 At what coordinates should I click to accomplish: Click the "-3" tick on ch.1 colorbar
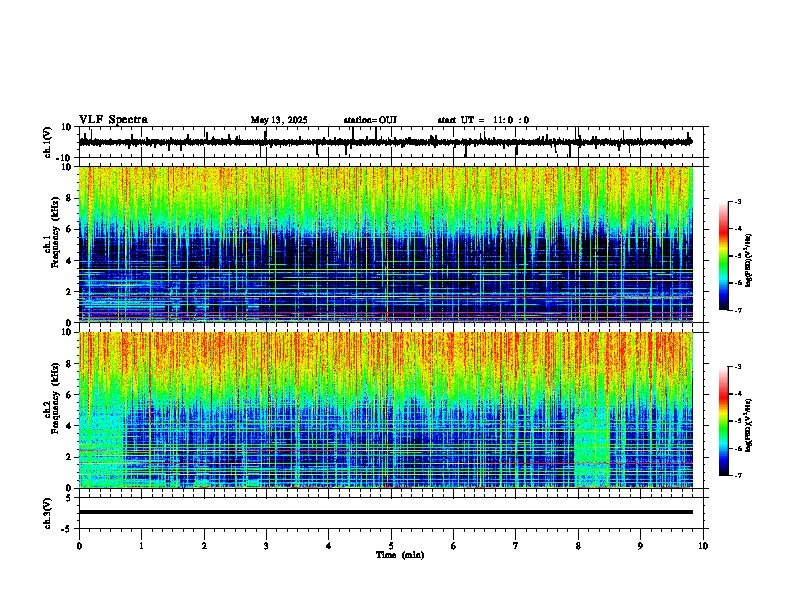(737, 201)
